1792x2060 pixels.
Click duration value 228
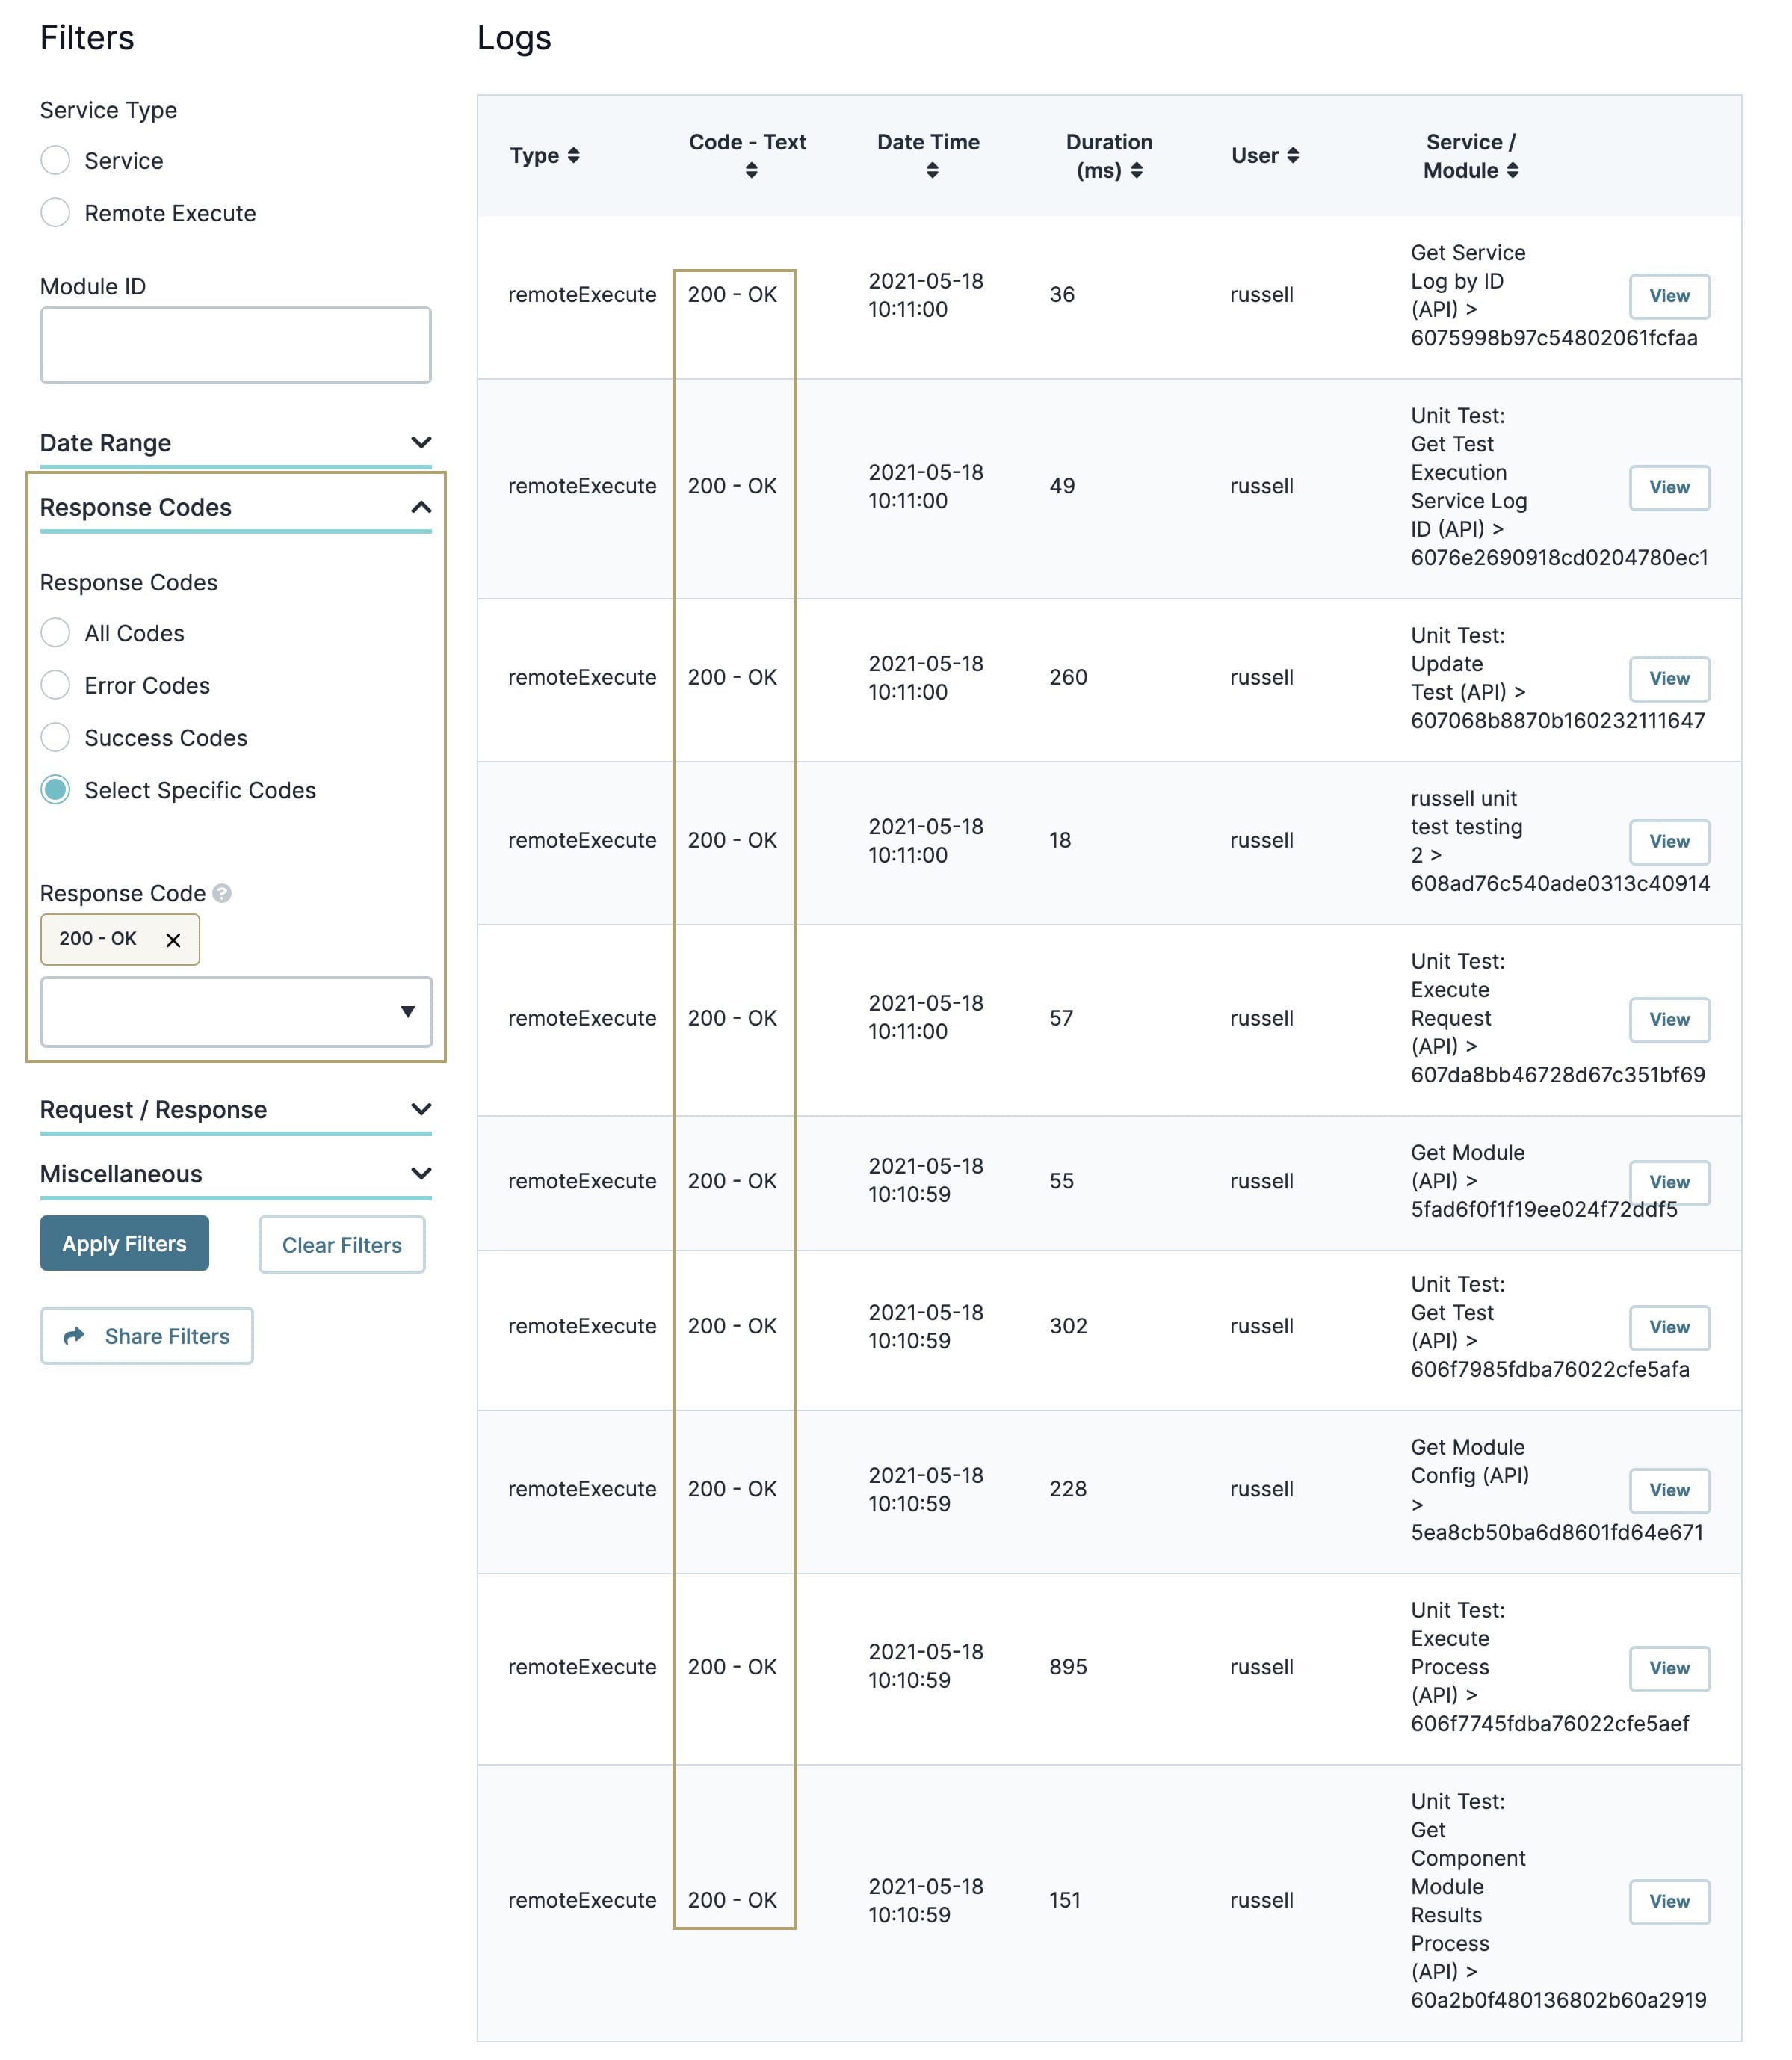[1068, 1489]
